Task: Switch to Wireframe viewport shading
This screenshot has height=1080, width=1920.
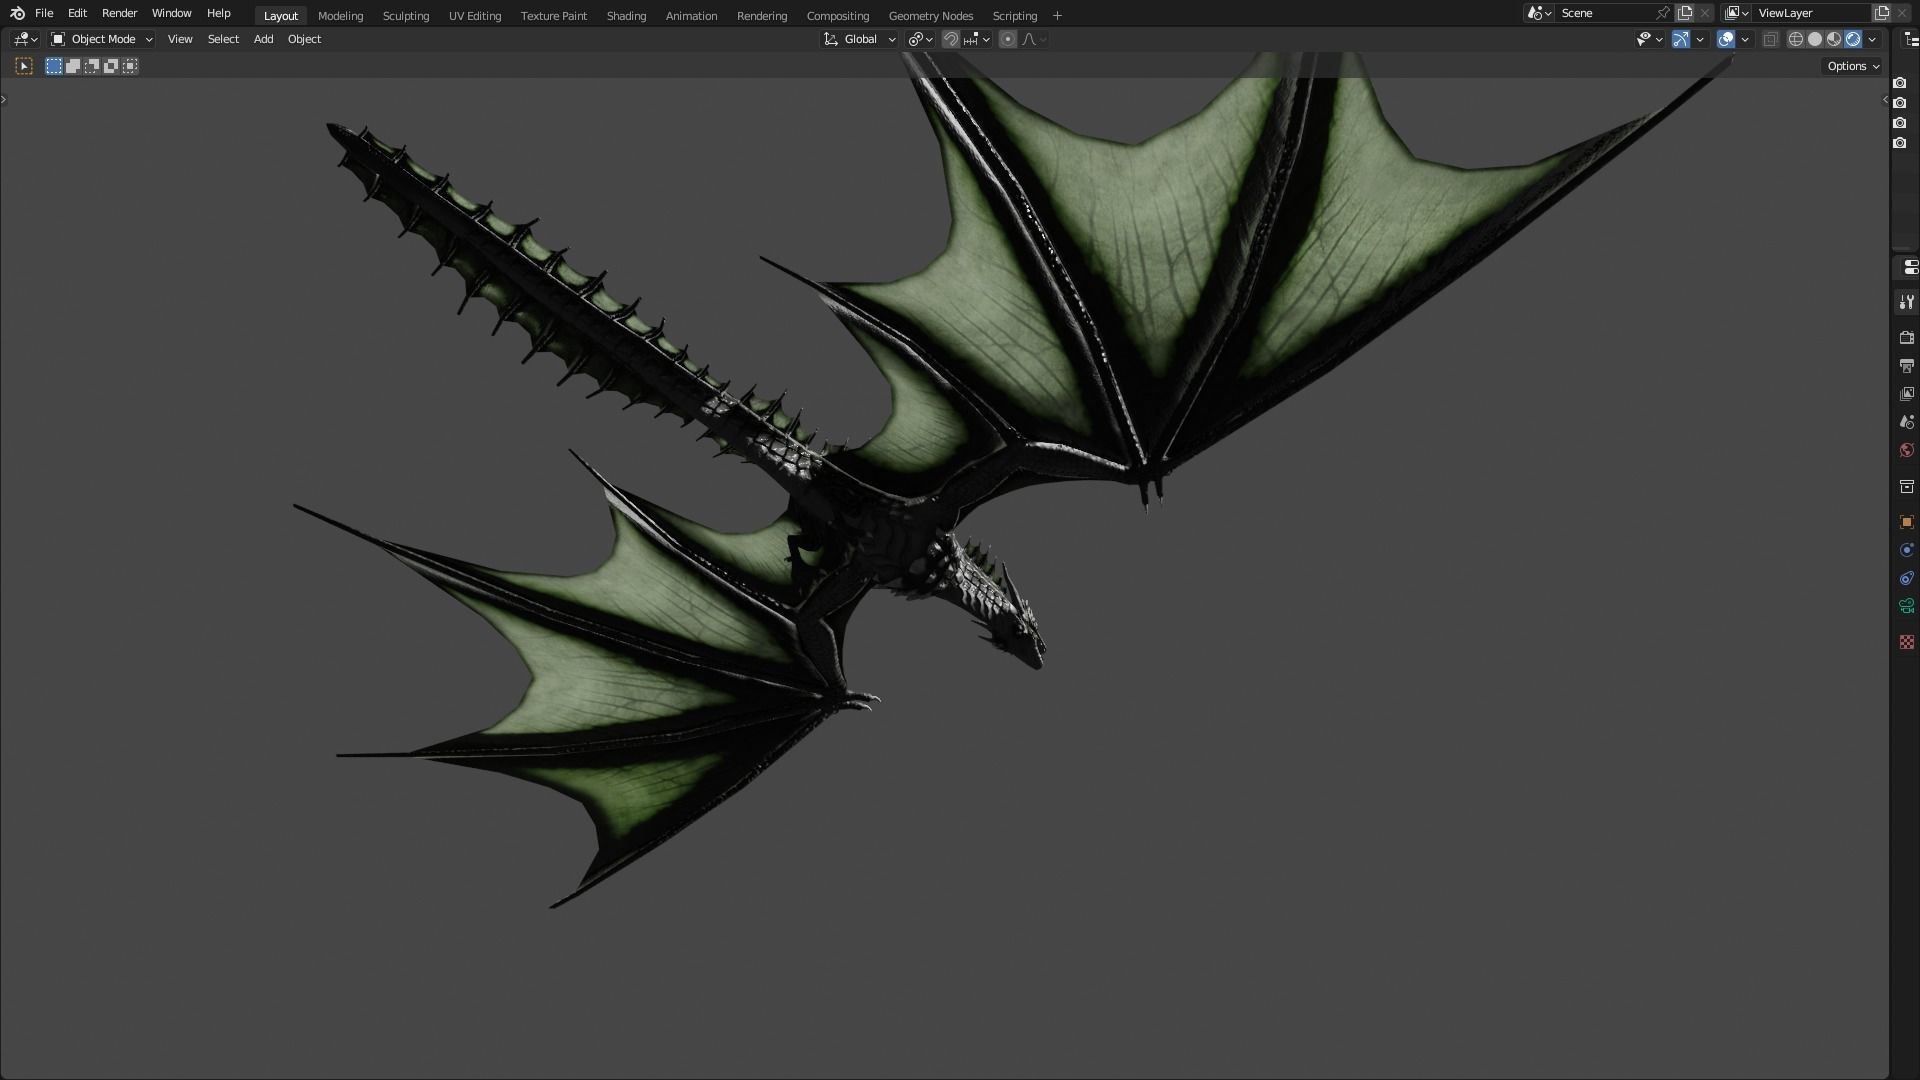Action: [1796, 39]
